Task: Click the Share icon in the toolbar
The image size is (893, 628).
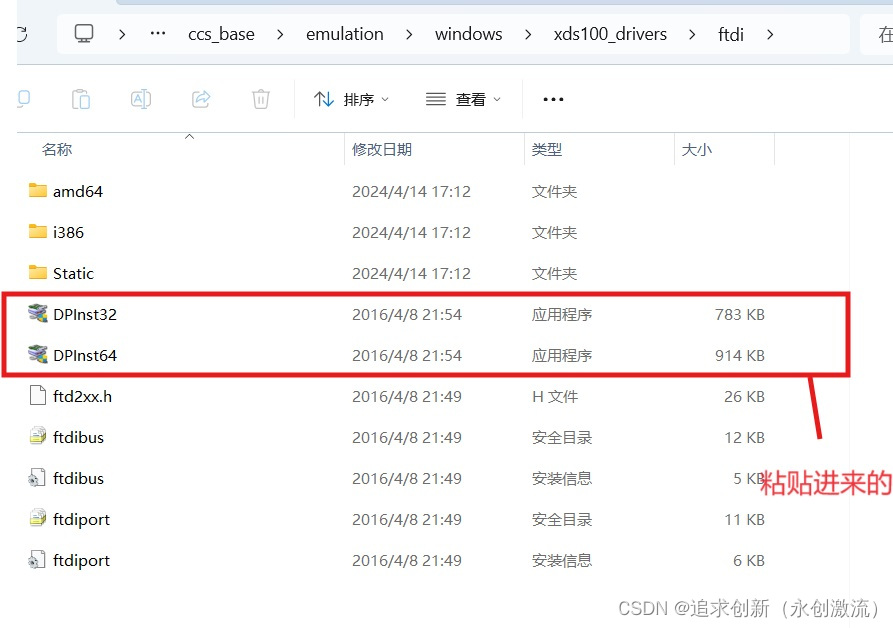Action: pyautogui.click(x=199, y=98)
